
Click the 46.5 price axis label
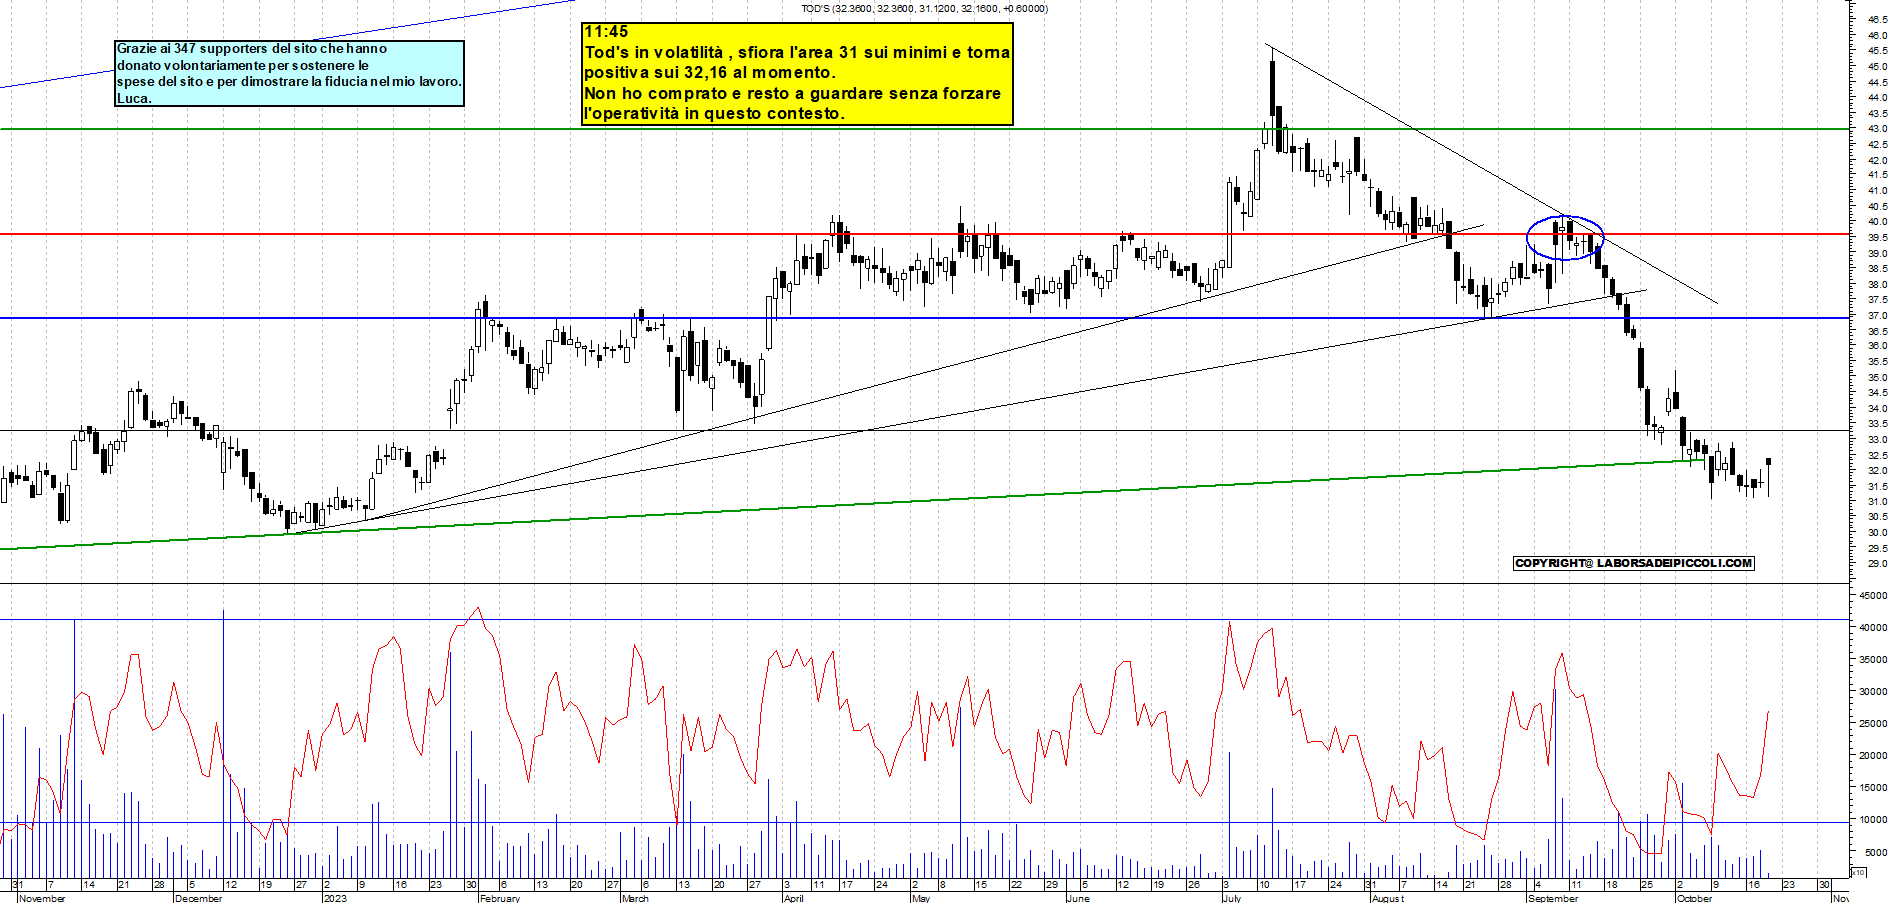(x=1877, y=19)
